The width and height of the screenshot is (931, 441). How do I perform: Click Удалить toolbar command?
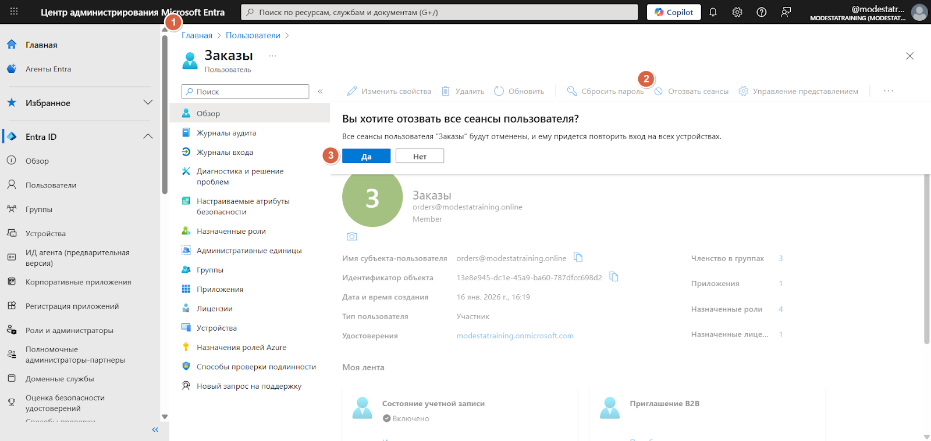[x=463, y=91]
